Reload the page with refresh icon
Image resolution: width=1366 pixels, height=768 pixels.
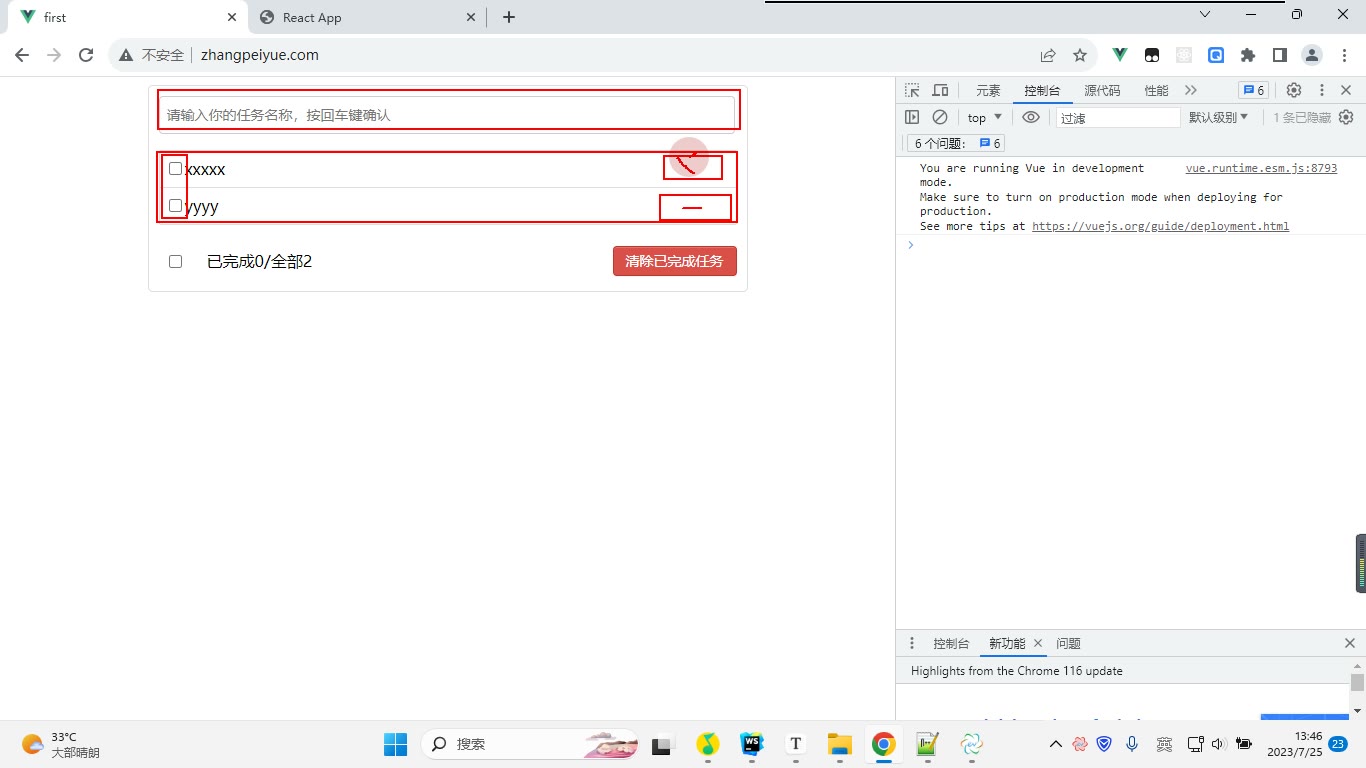pyautogui.click(x=86, y=55)
